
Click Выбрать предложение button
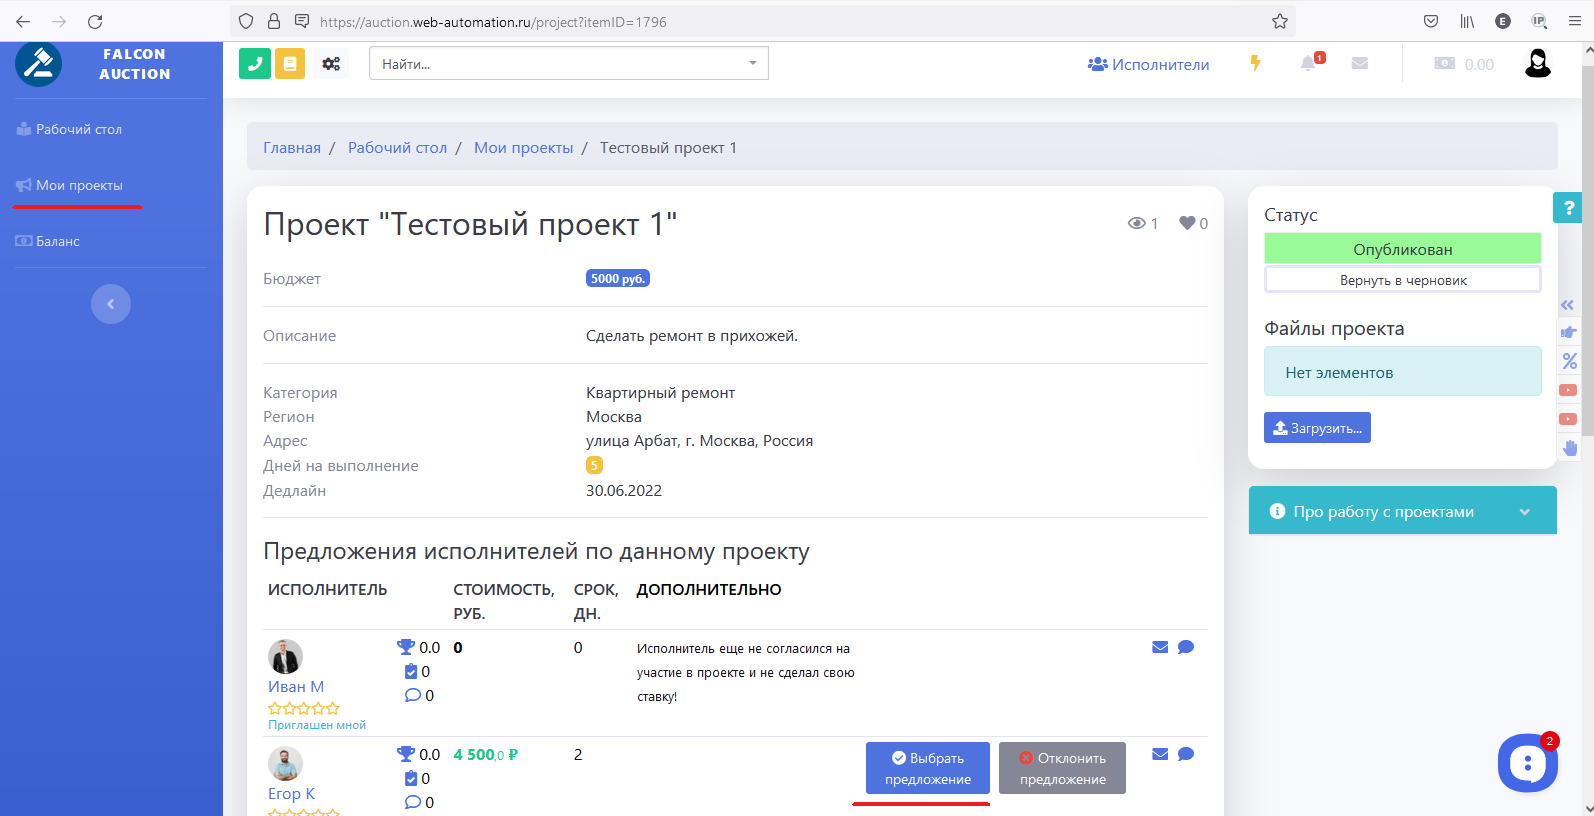pos(927,768)
